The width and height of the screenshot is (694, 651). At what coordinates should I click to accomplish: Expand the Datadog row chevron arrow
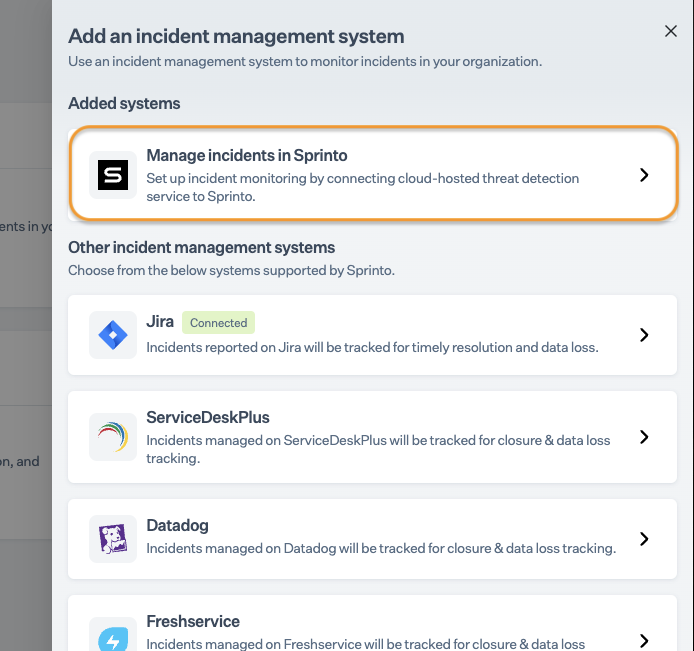(x=644, y=539)
